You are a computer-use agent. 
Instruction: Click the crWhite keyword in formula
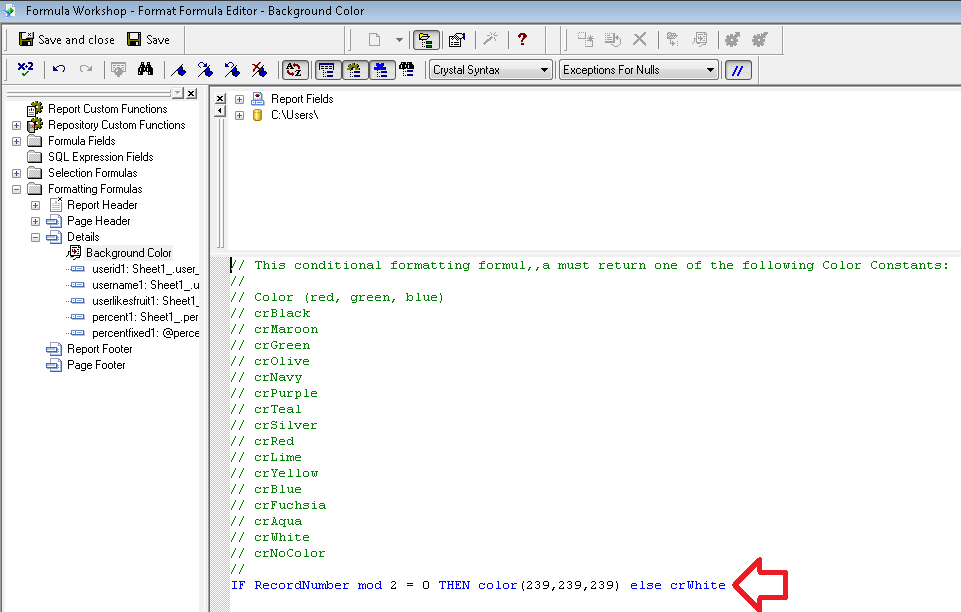tap(697, 585)
